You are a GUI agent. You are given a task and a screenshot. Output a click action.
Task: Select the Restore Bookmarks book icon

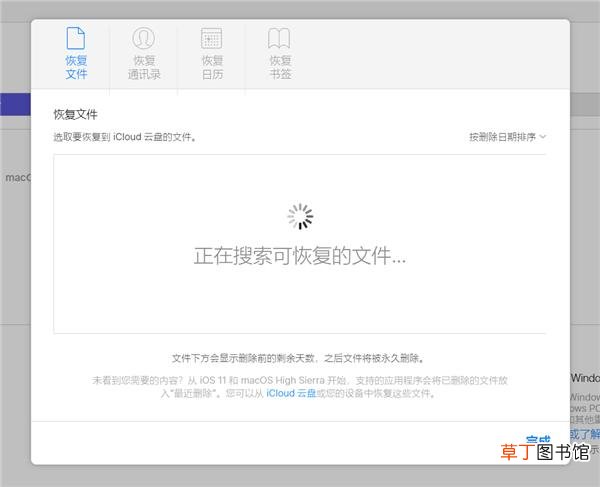[x=279, y=38]
